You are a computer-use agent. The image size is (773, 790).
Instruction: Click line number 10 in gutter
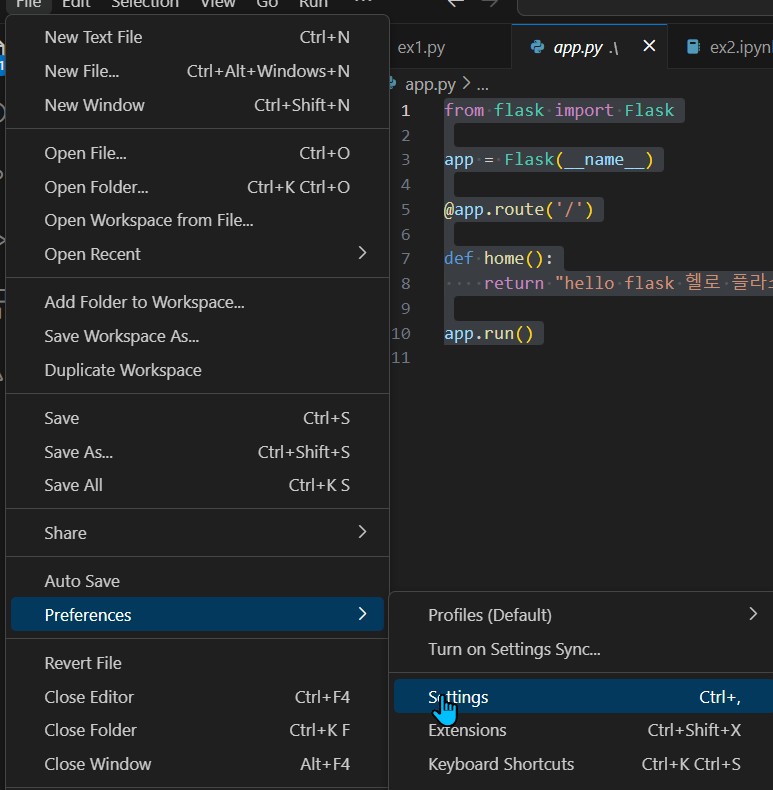(401, 333)
